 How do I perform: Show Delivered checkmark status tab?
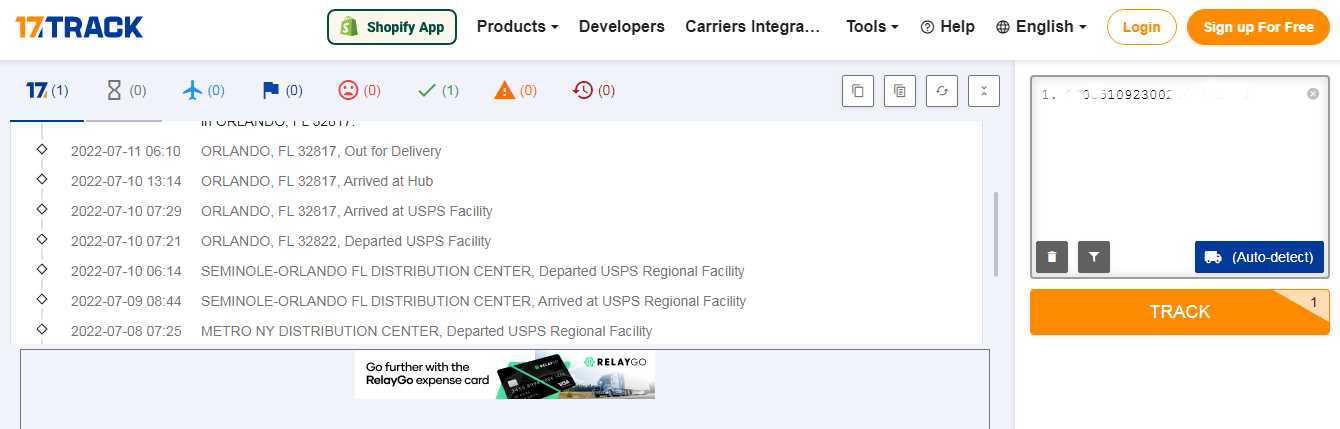[x=438, y=91]
